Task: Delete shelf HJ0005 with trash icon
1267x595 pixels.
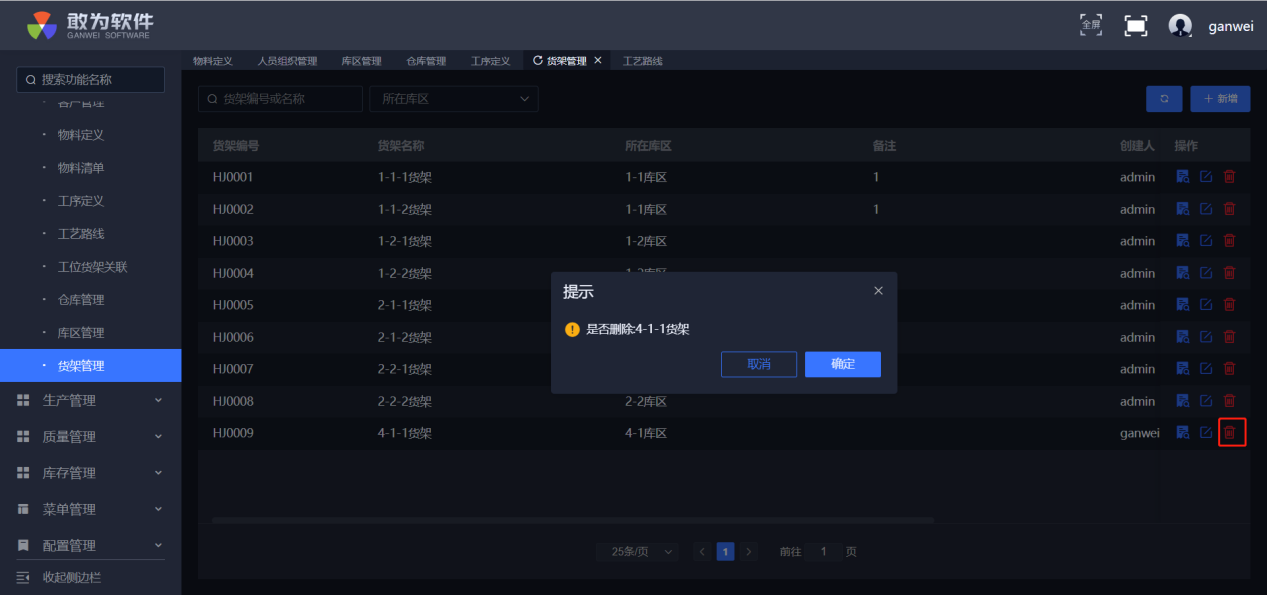Action: pyautogui.click(x=1230, y=305)
